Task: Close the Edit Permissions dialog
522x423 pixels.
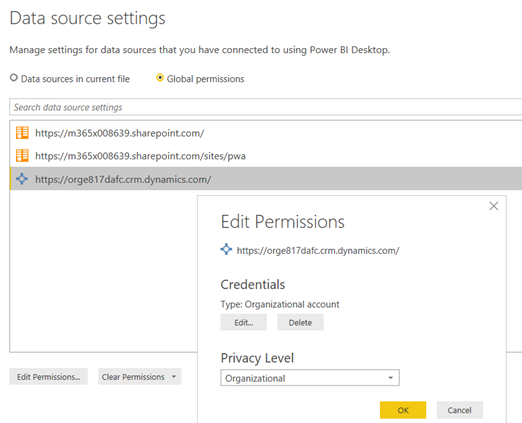Action: coord(494,206)
